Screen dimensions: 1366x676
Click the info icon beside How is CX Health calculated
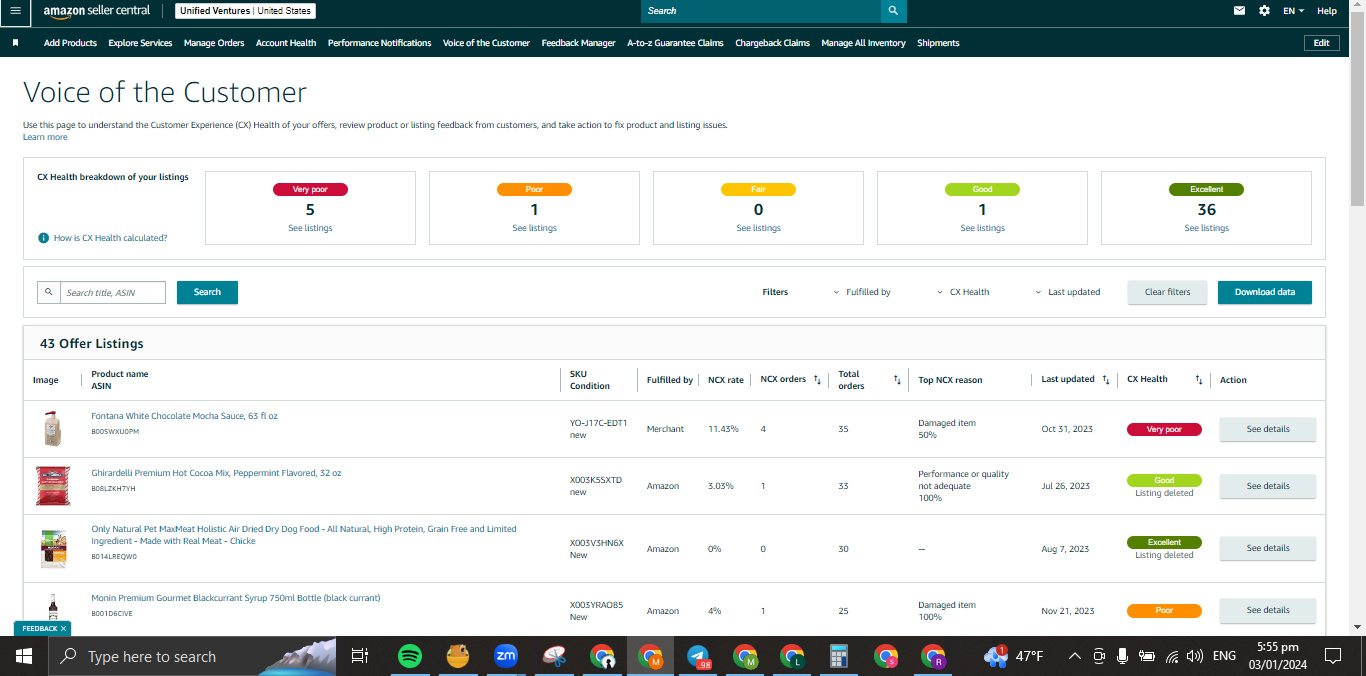click(44, 238)
